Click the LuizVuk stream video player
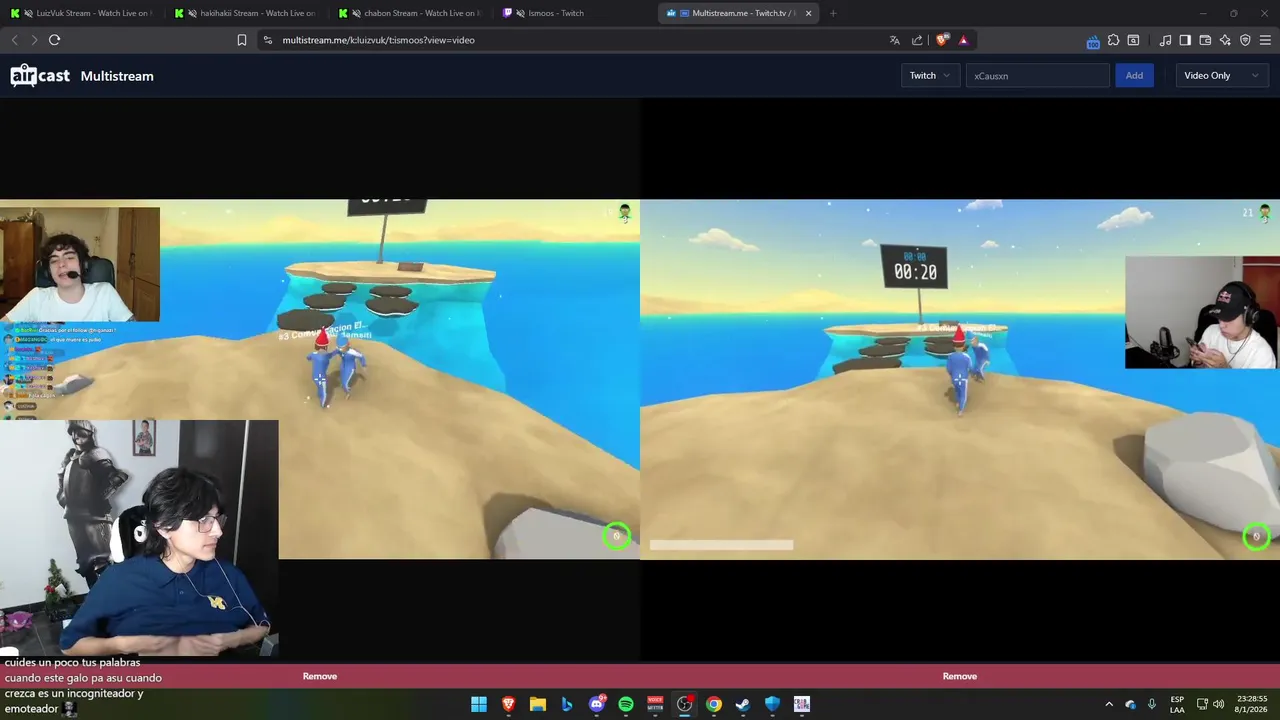 [x=320, y=379]
